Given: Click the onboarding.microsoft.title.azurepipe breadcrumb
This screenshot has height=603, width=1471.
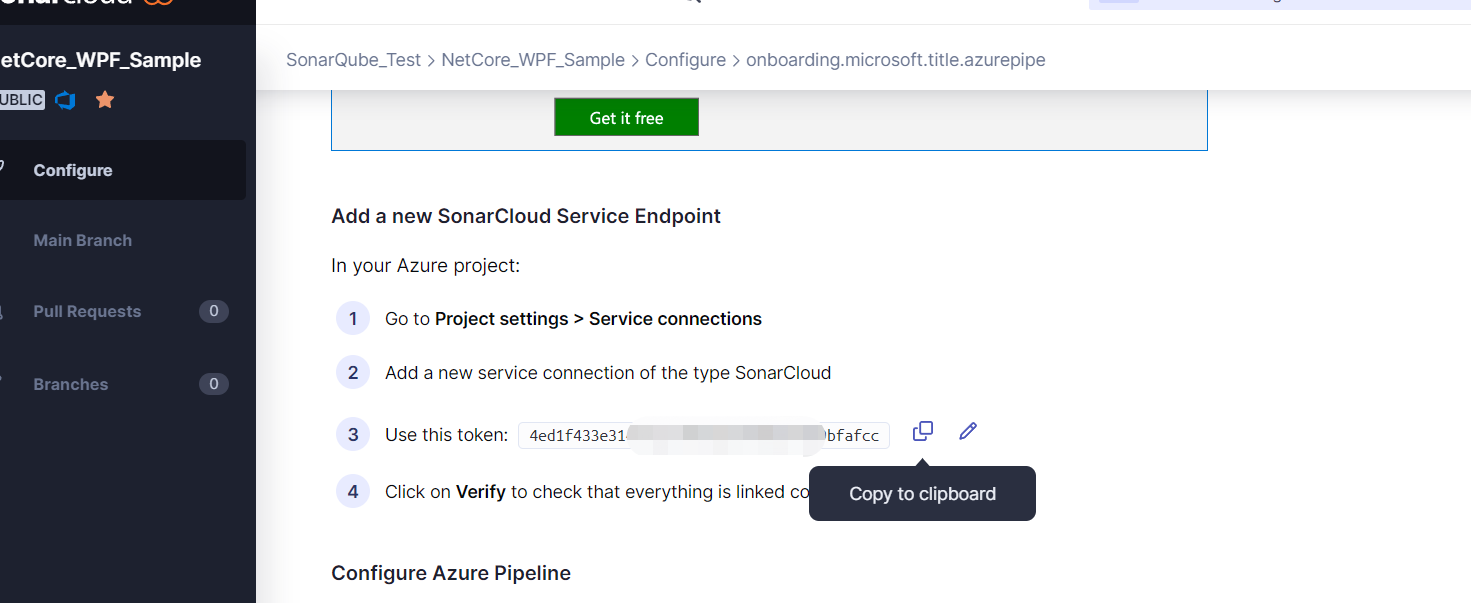Looking at the screenshot, I should 895,59.
